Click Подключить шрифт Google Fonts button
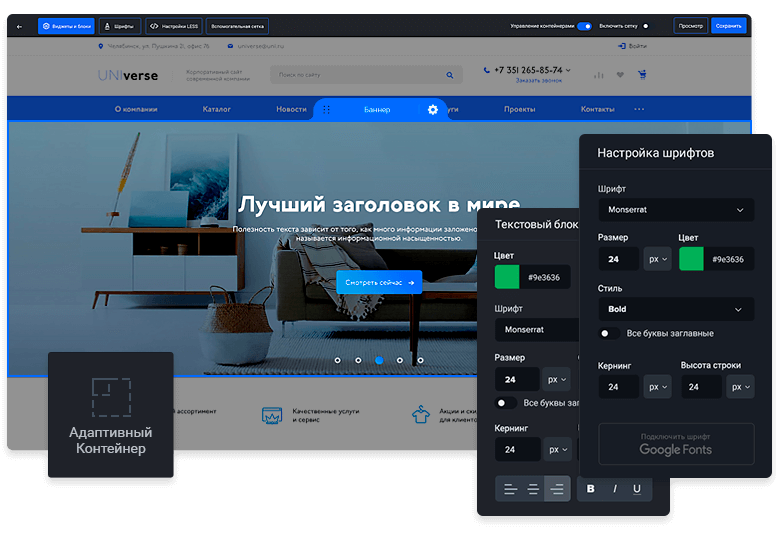The width and height of the screenshot is (779, 550). (676, 444)
